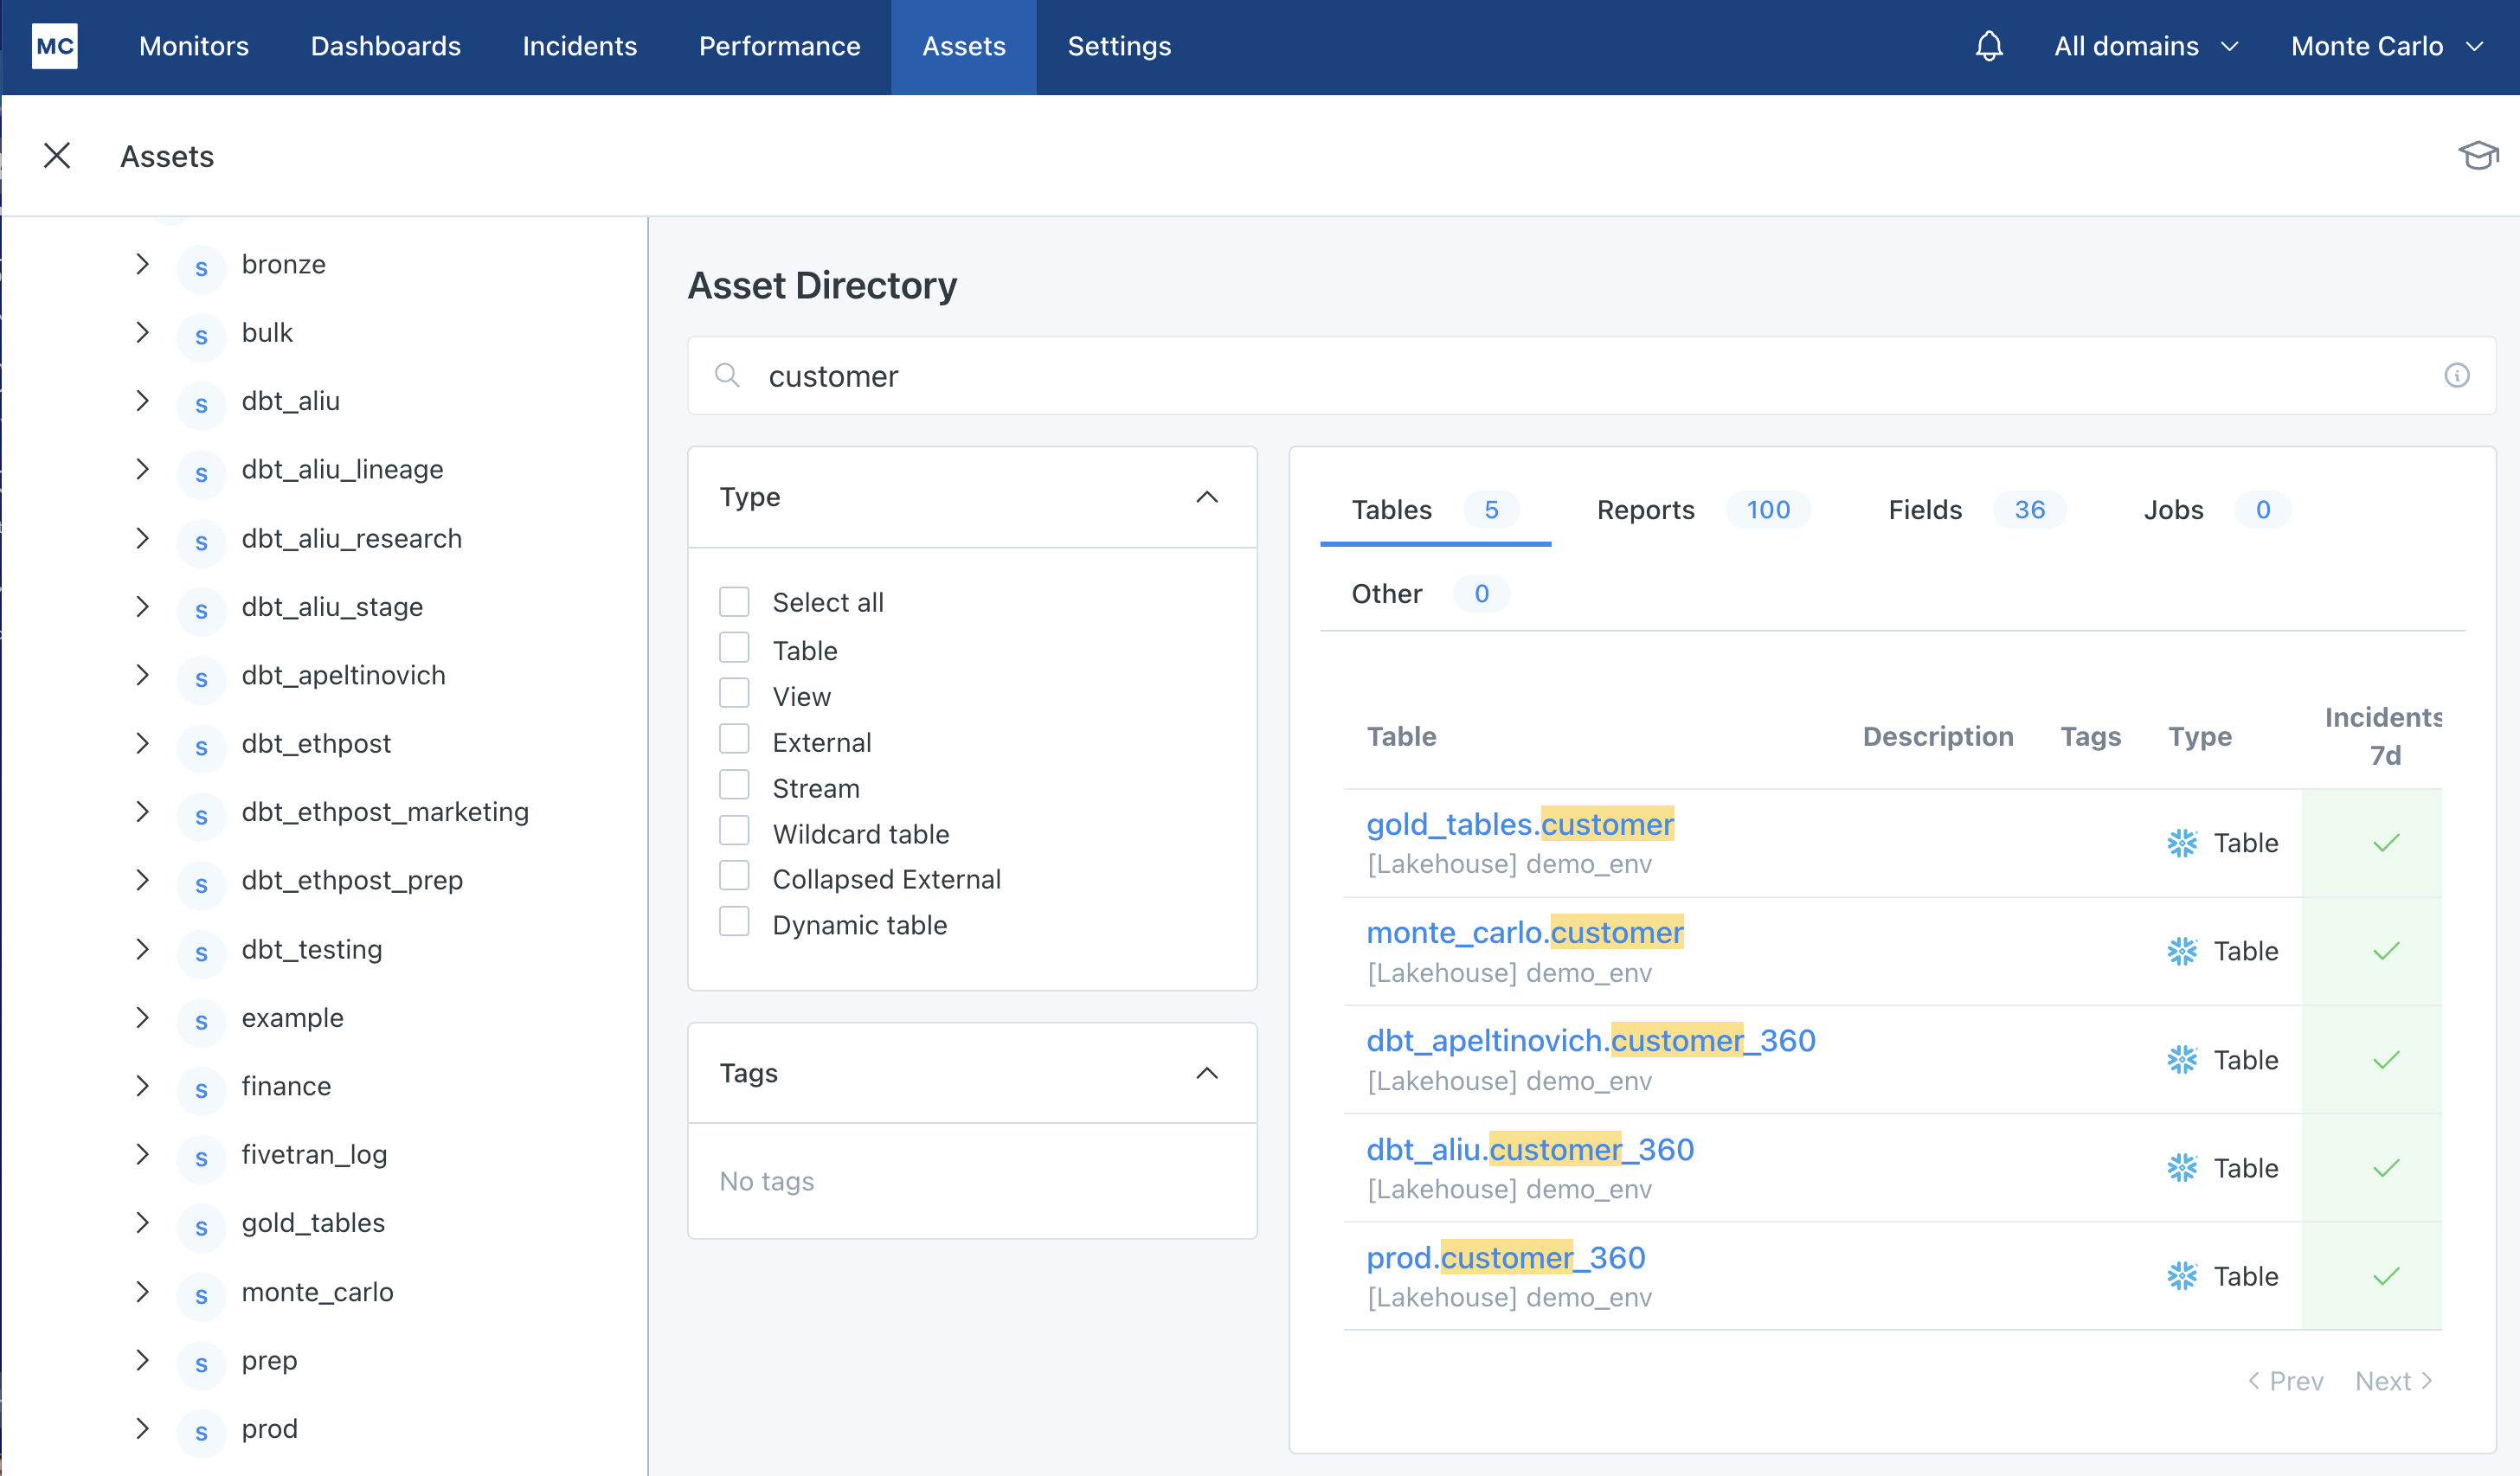Click the search magnifier icon in Asset Directory
This screenshot has width=2520, height=1476.
(728, 376)
